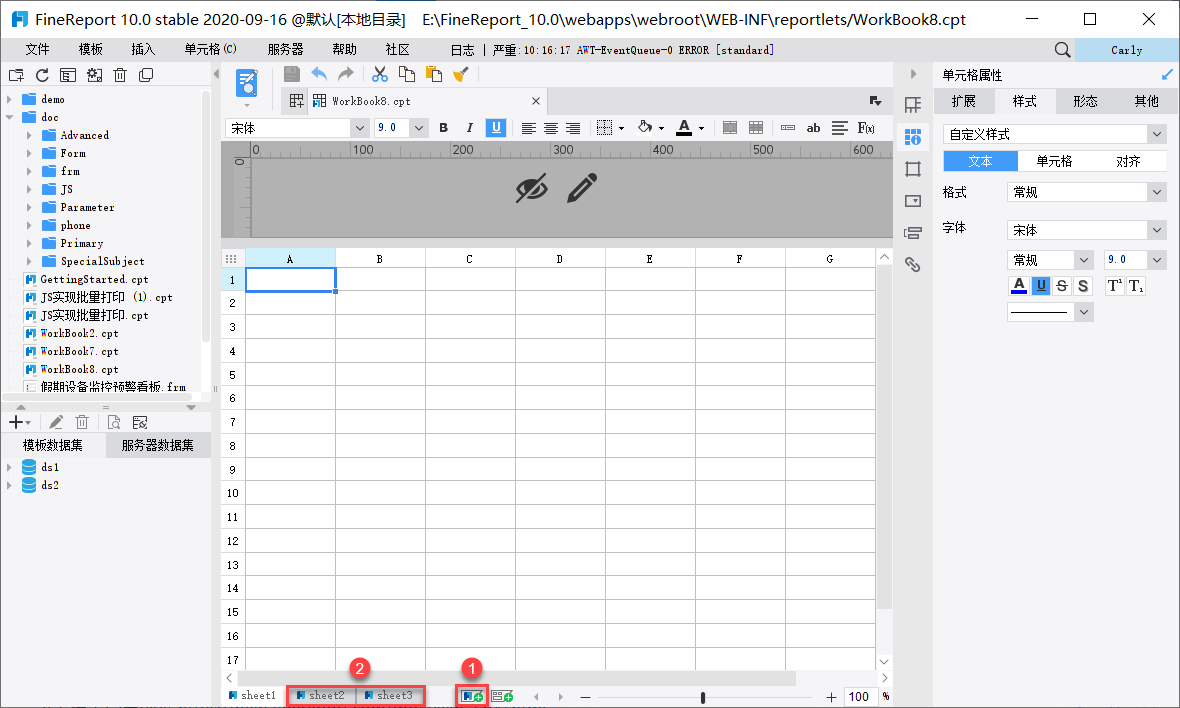This screenshot has width=1180, height=708.
Task: Toggle underline in toolbar
Action: click(x=496, y=128)
